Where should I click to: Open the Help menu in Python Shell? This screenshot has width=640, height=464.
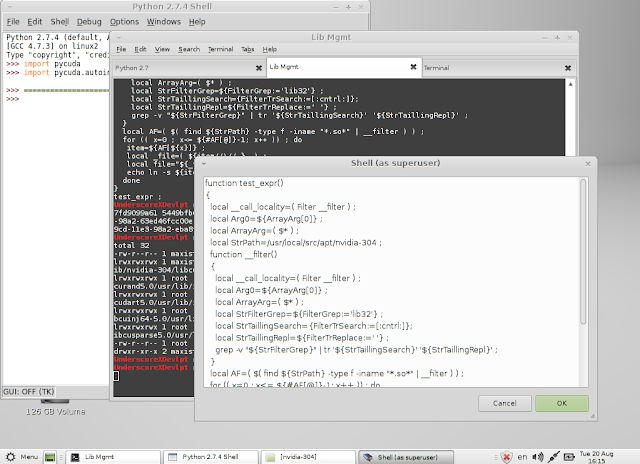tap(197, 22)
